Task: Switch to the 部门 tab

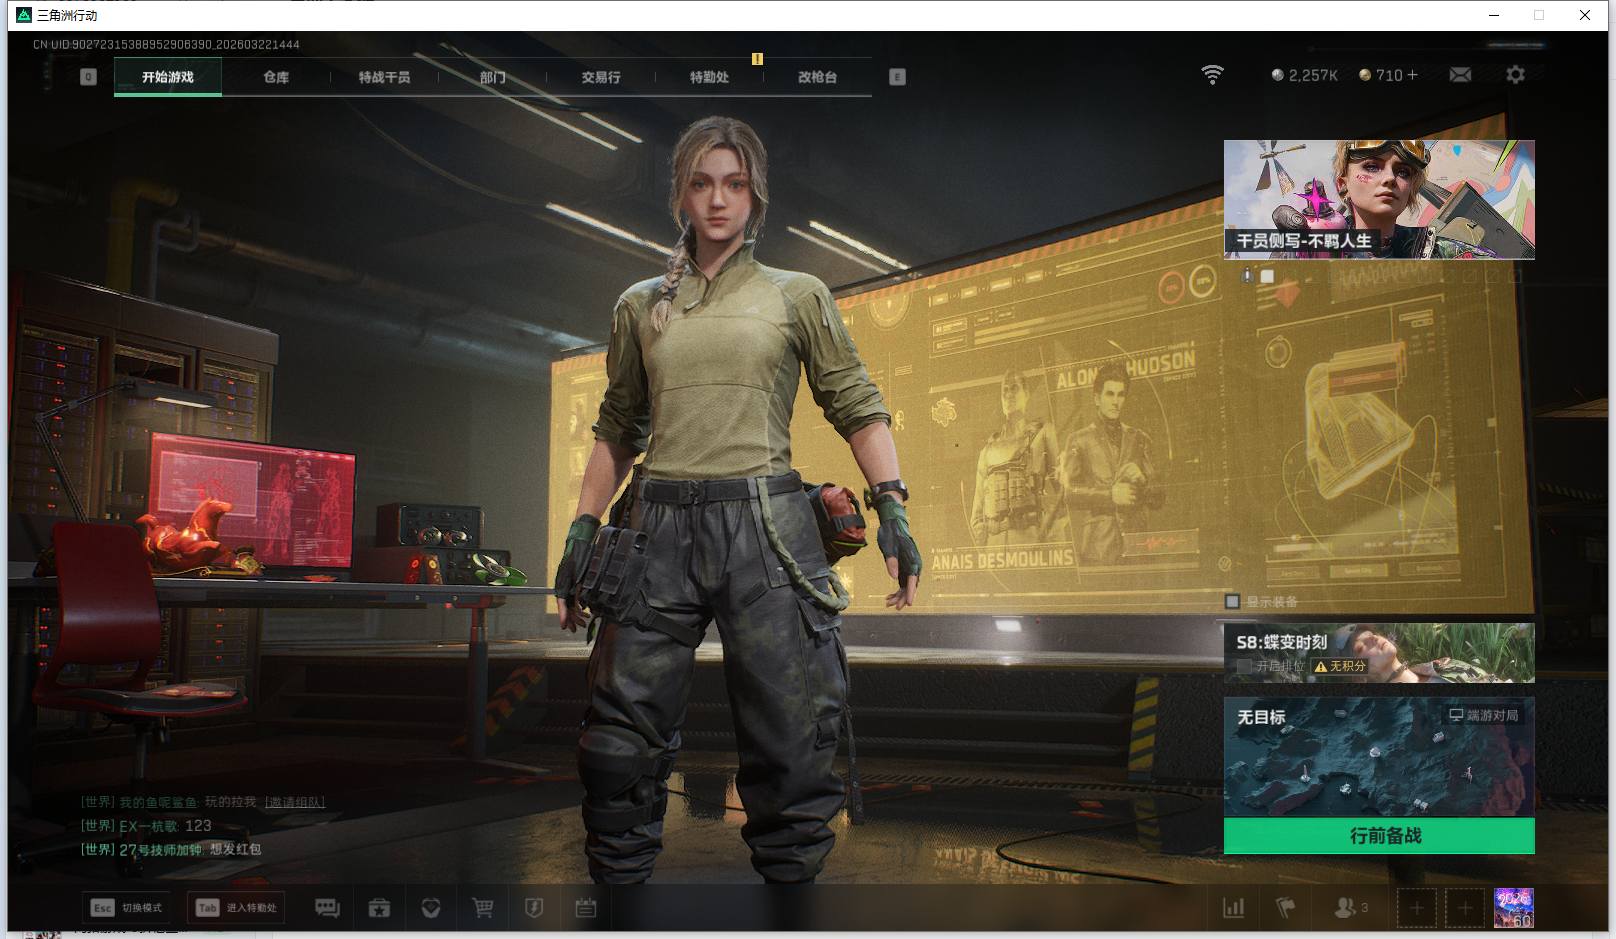Action: click(x=492, y=77)
